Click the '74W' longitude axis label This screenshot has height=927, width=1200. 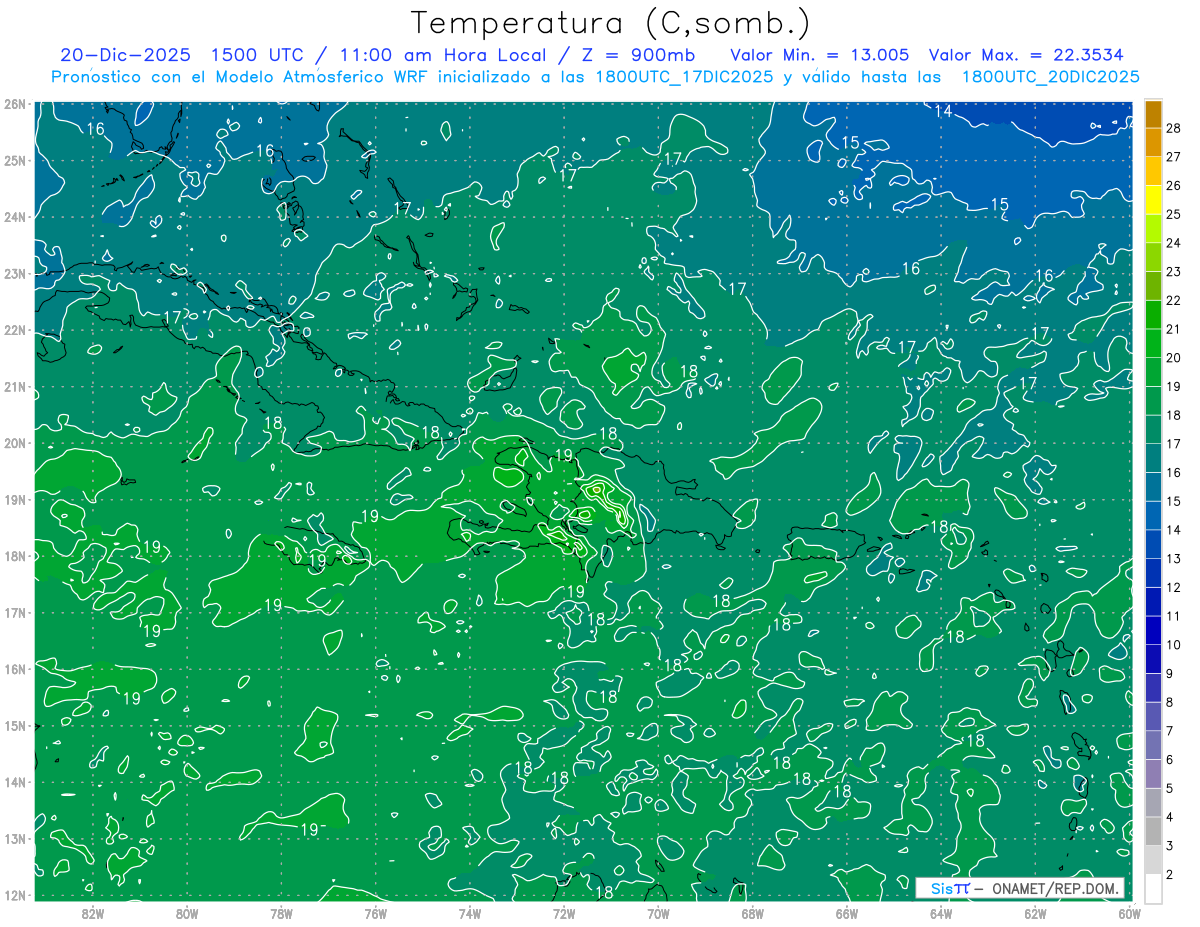(x=469, y=913)
